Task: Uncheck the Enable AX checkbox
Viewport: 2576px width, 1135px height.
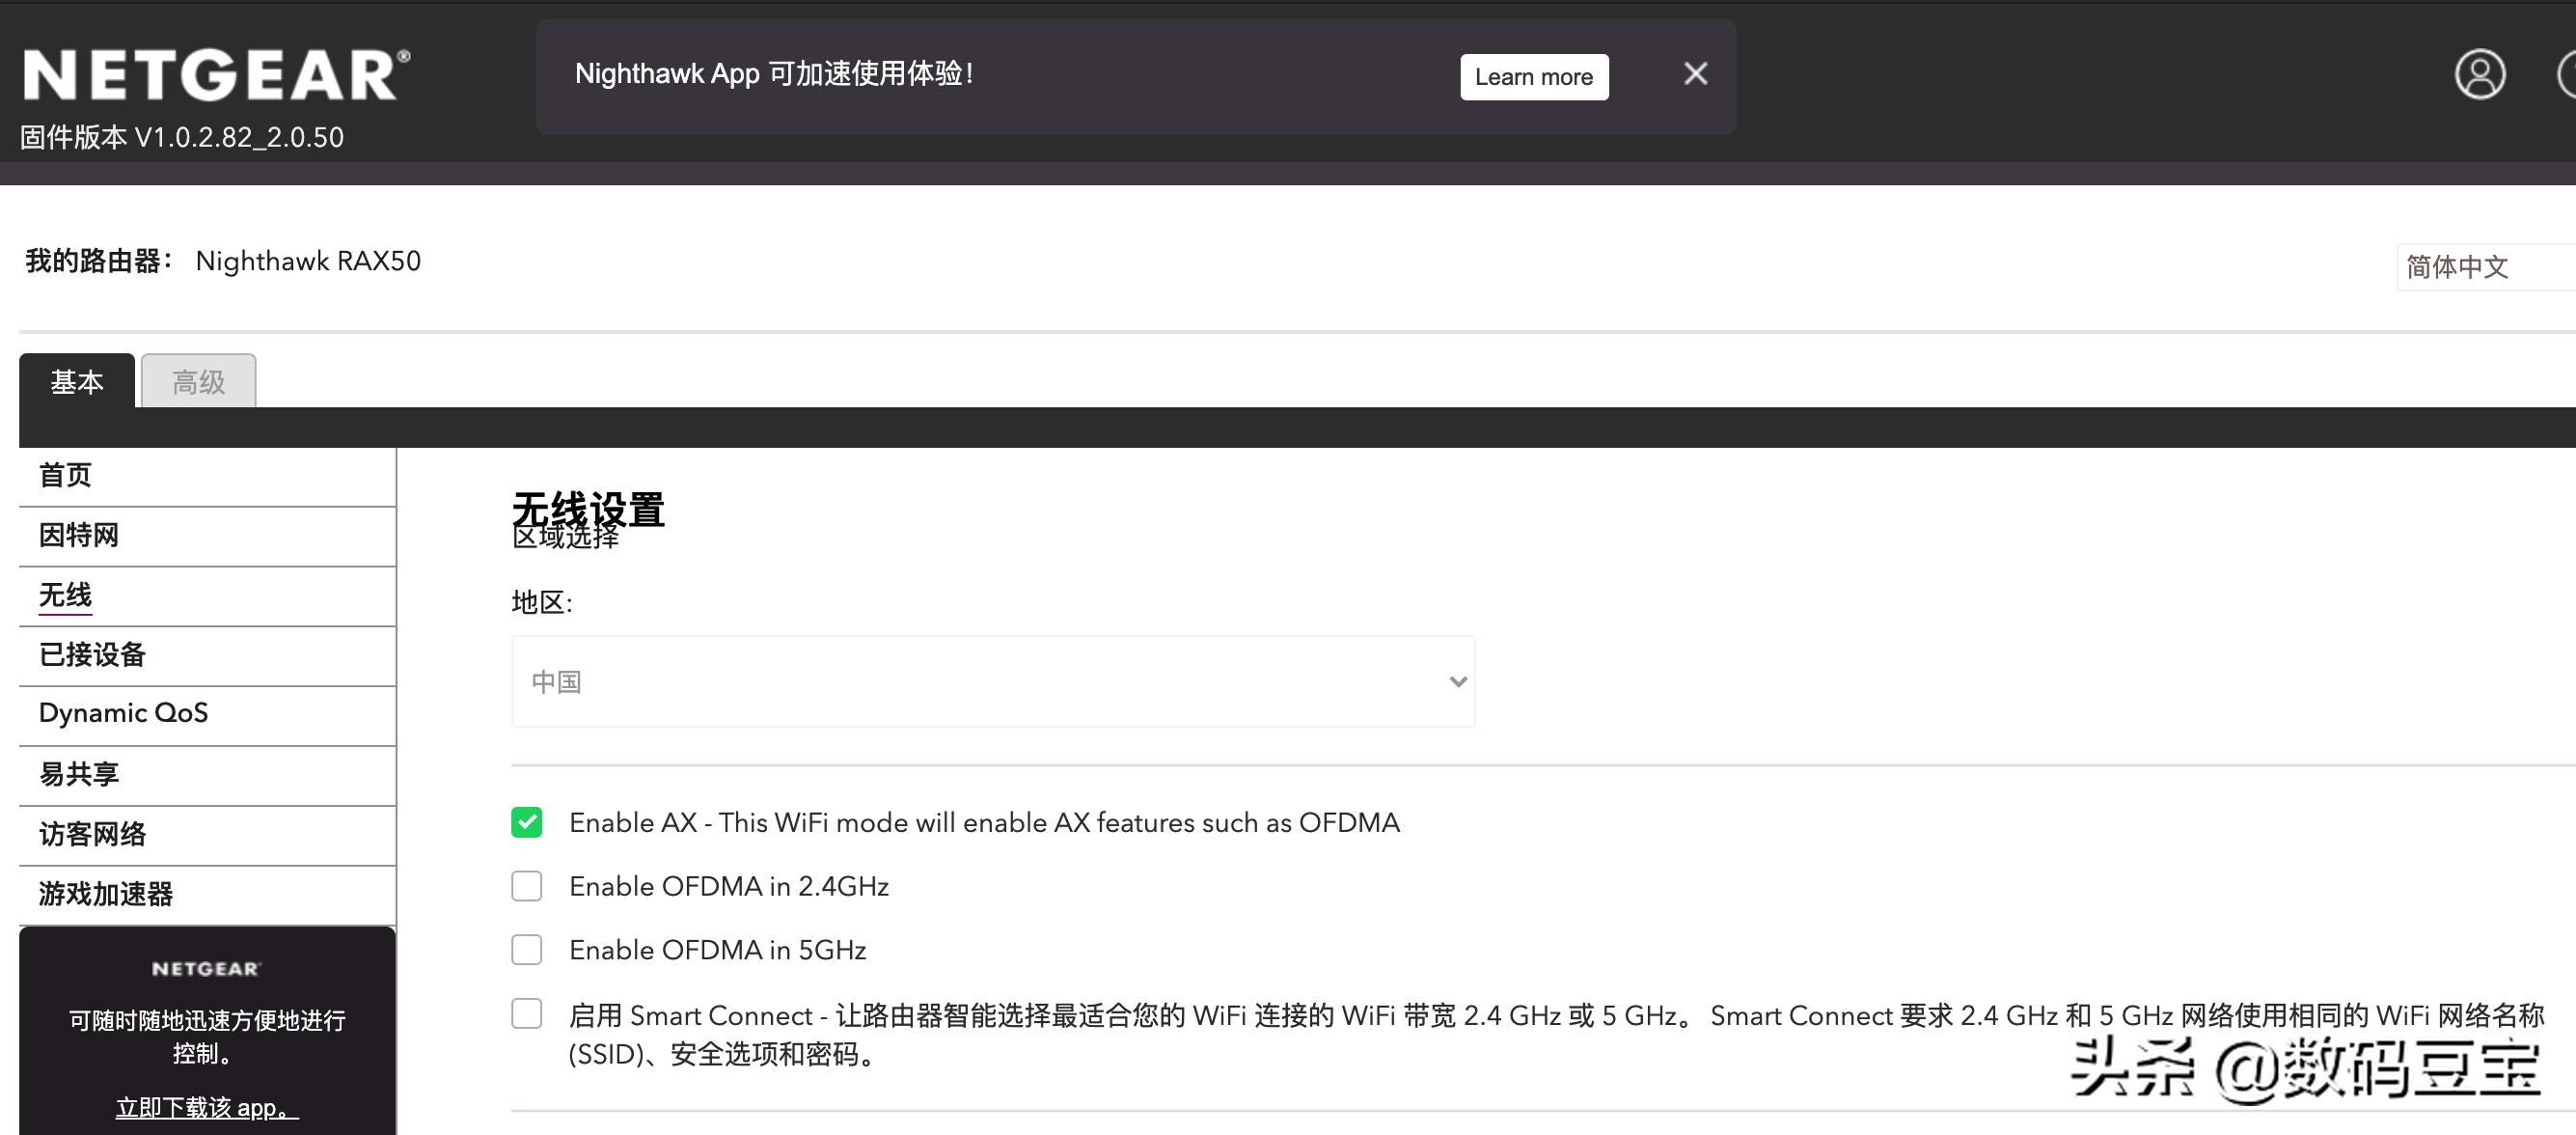Action: point(526,822)
